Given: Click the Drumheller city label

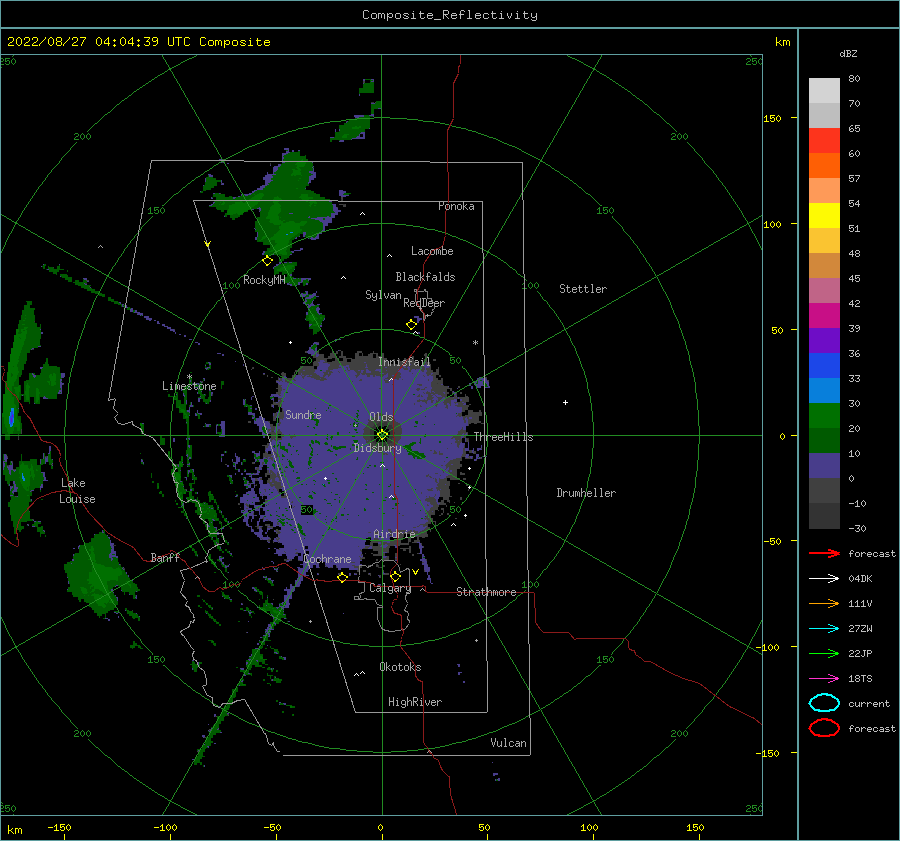Looking at the screenshot, I should (586, 493).
